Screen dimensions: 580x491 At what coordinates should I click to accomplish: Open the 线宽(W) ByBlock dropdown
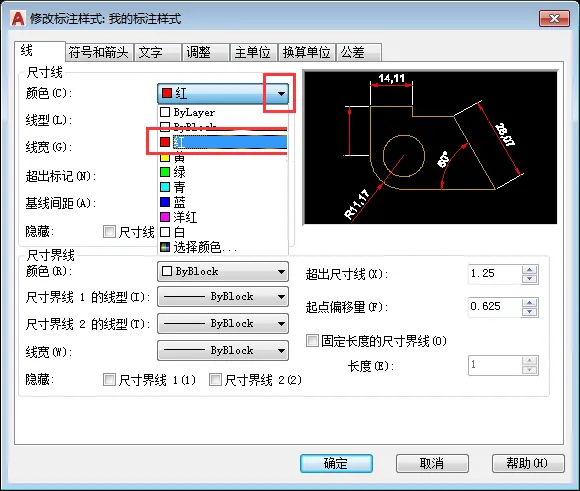[223, 350]
